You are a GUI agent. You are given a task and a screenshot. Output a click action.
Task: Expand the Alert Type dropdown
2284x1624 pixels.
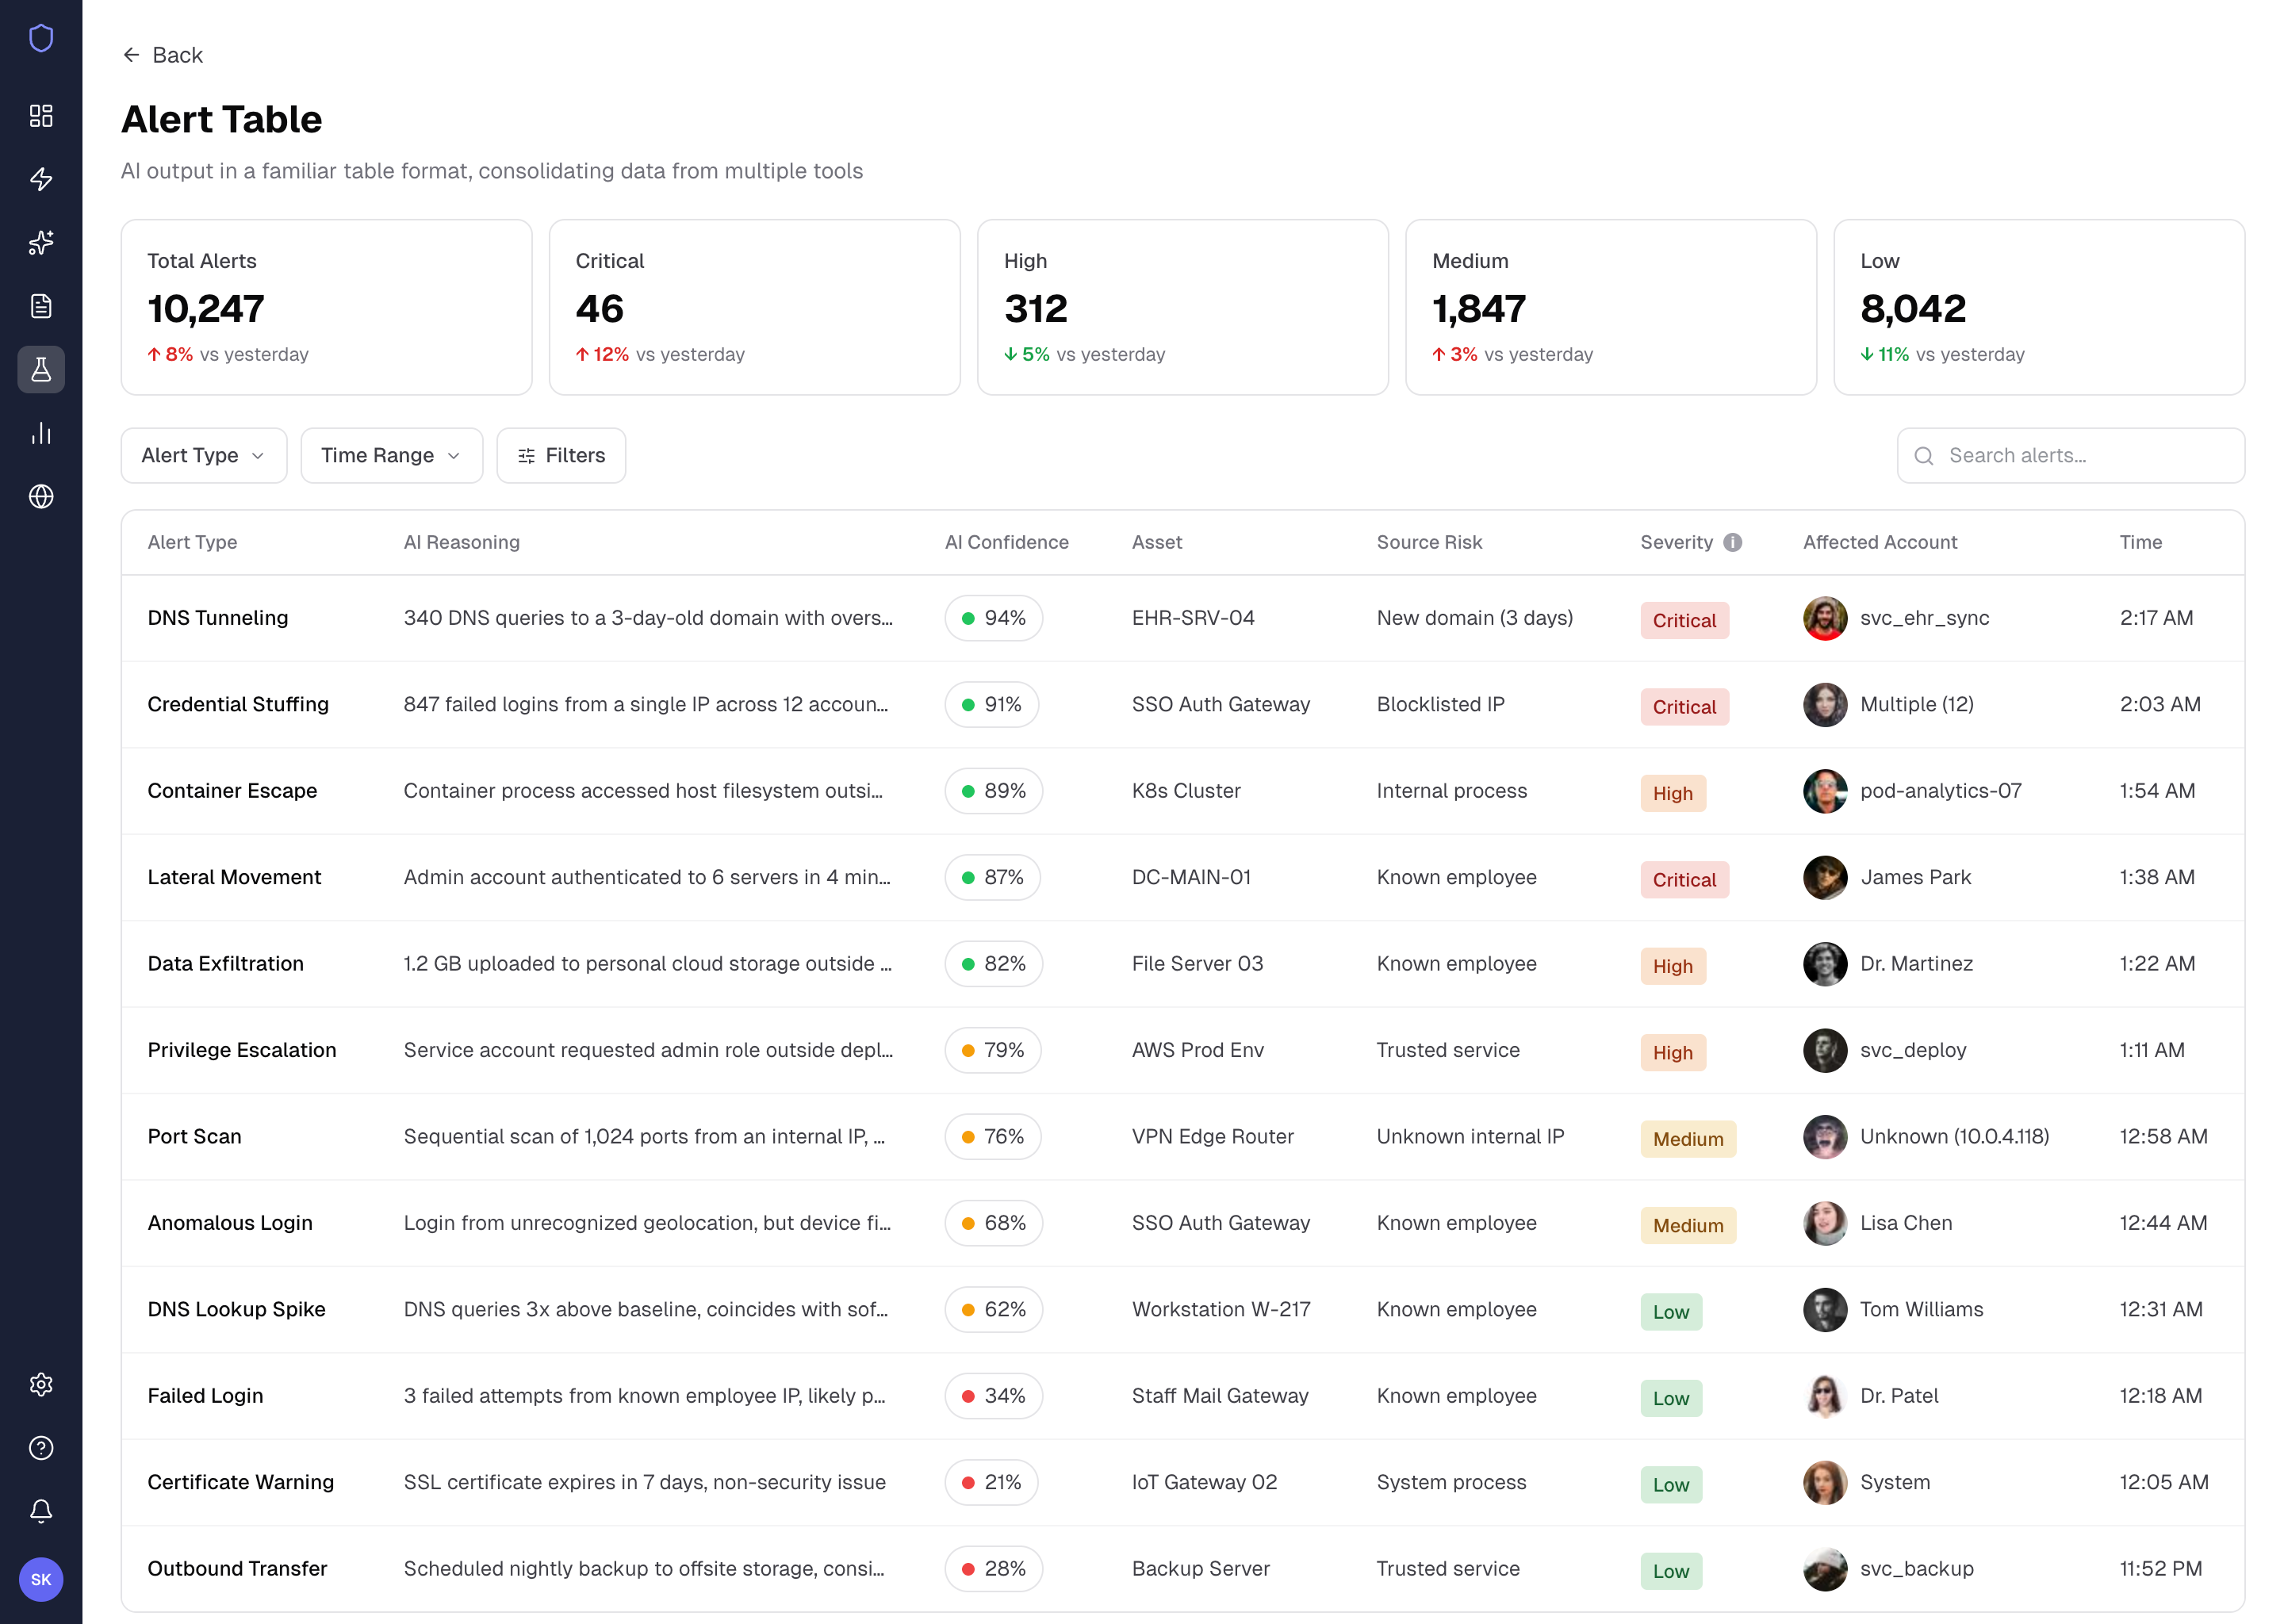point(204,456)
